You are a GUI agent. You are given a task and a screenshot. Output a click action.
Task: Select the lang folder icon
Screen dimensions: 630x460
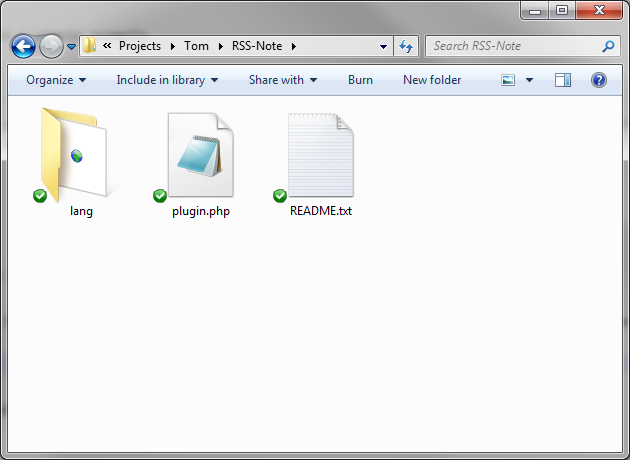point(74,155)
